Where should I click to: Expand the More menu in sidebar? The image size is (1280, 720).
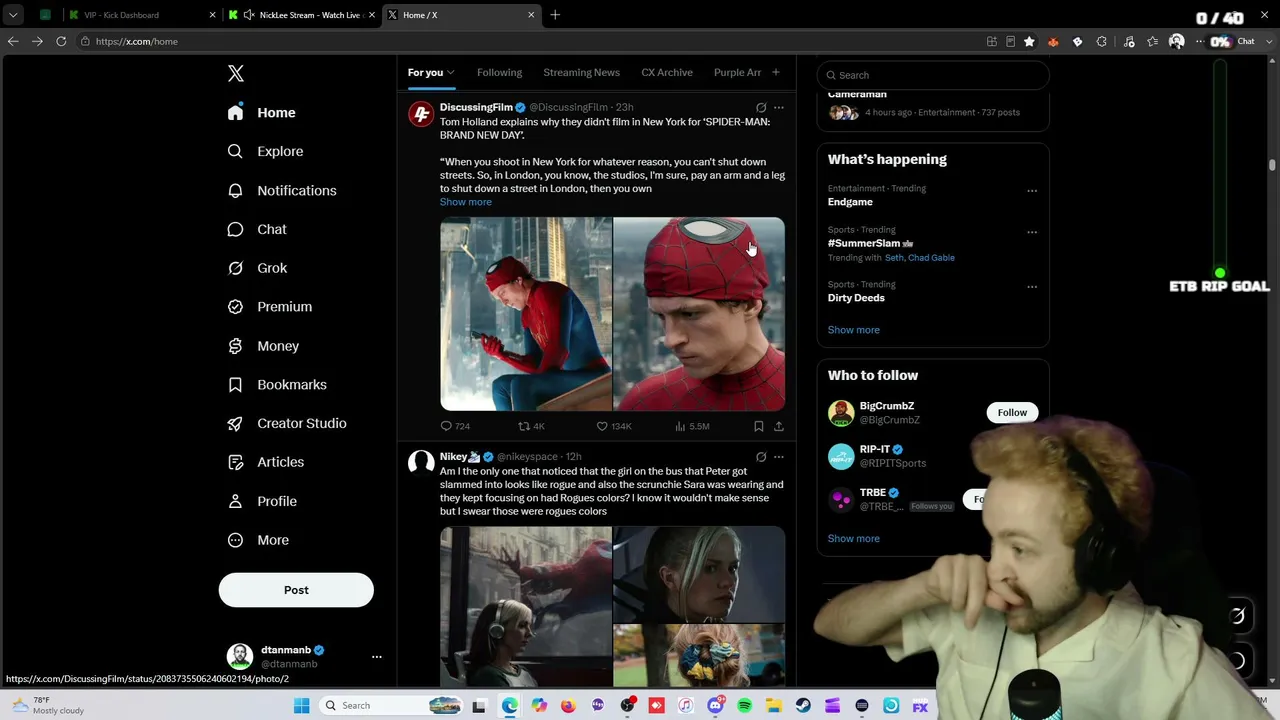[258, 540]
